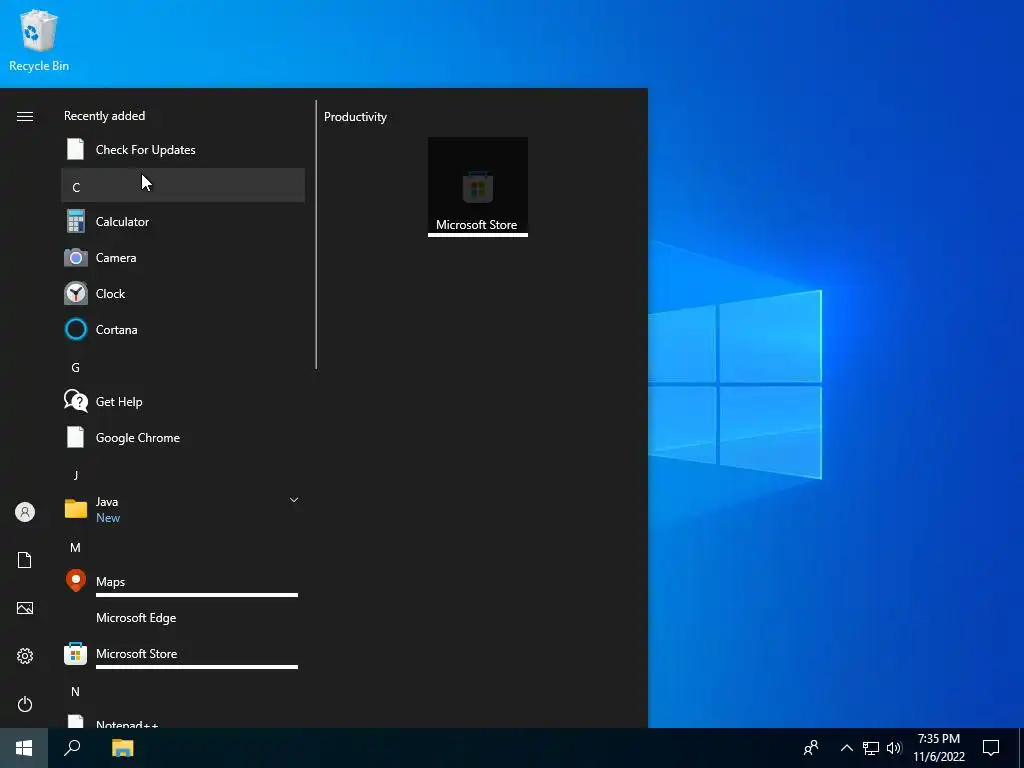
Task: Open Pictures from the Start sidebar
Action: tap(25, 608)
